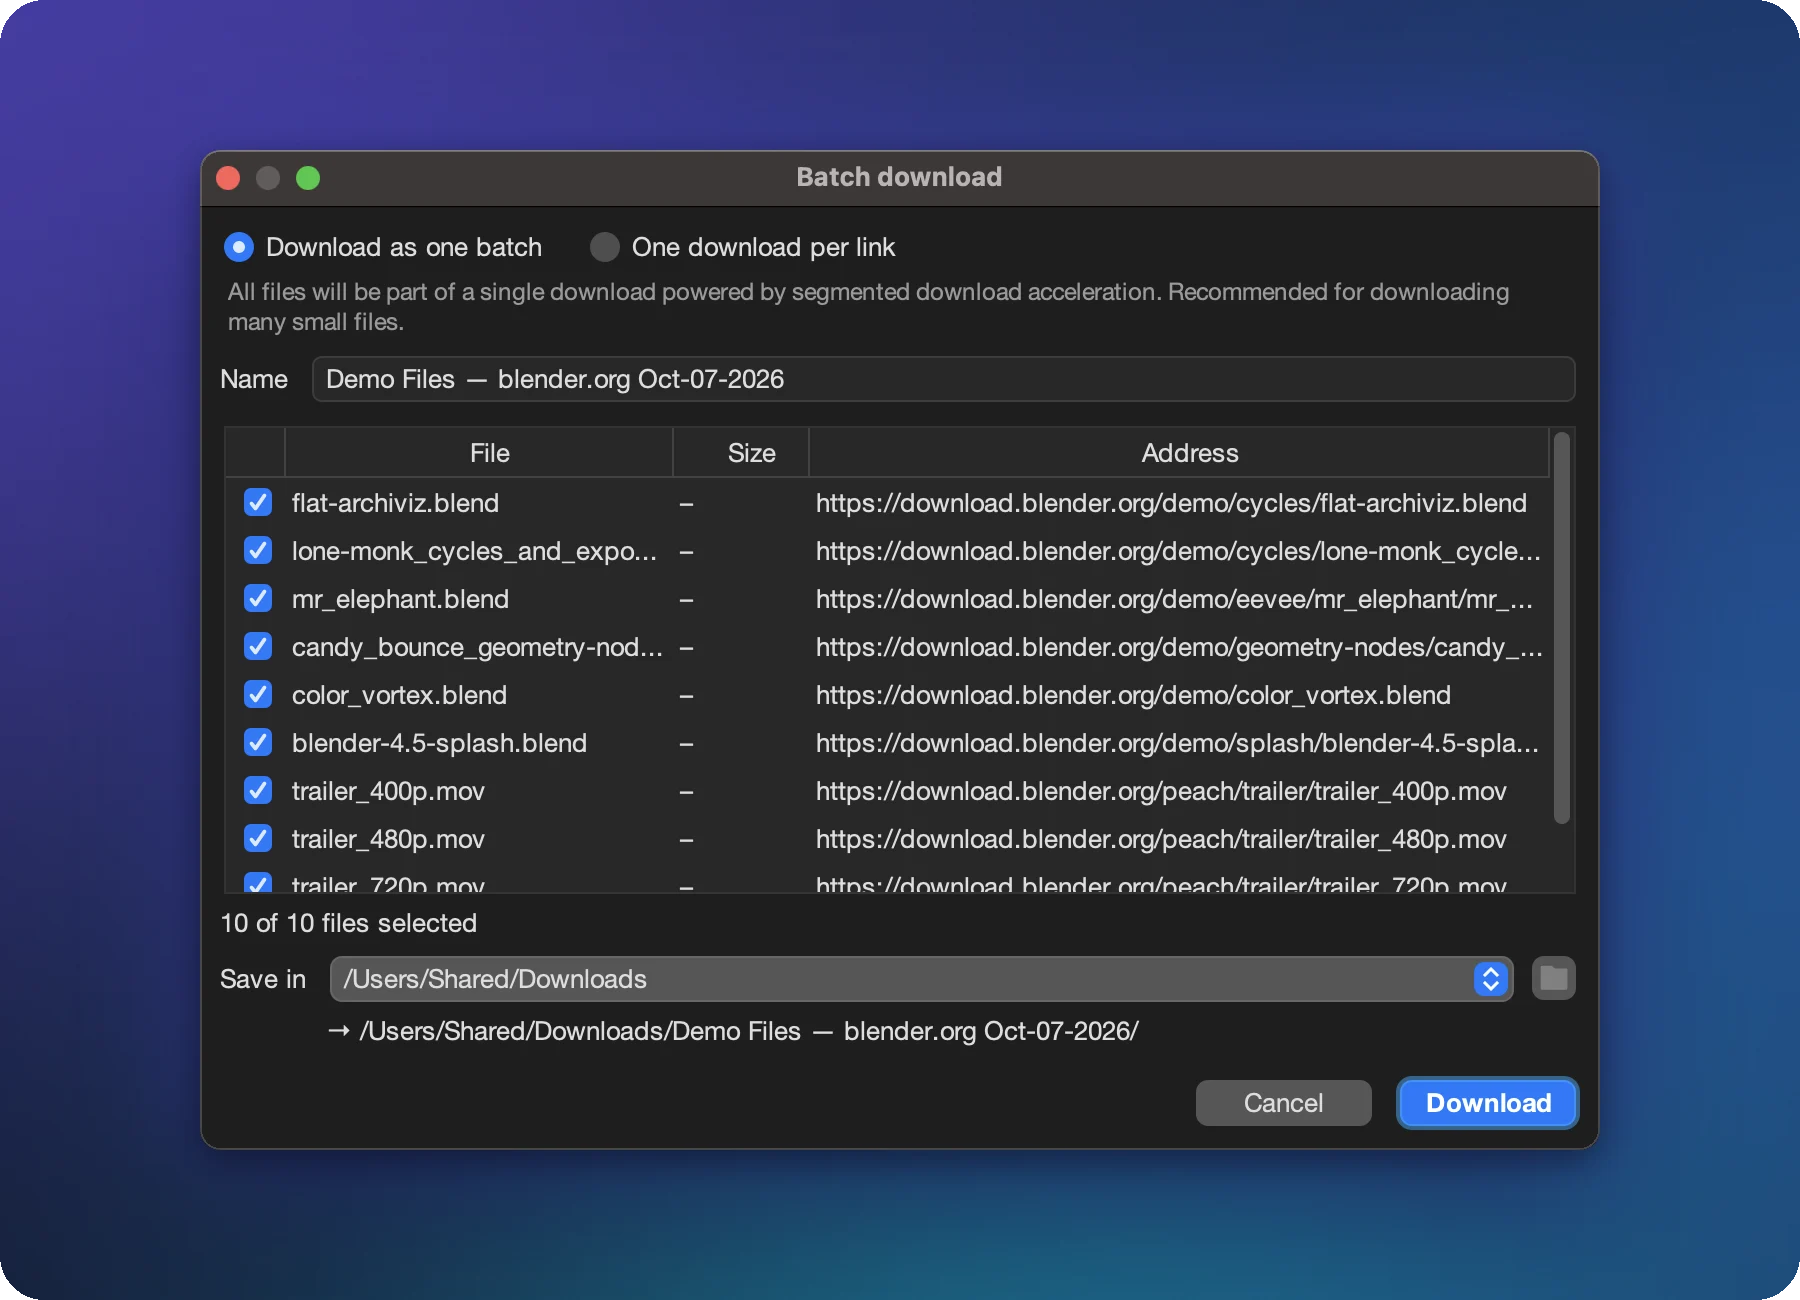Zoom the Batch download window with green button
Screen dimensions: 1800x1300
coord(308,178)
